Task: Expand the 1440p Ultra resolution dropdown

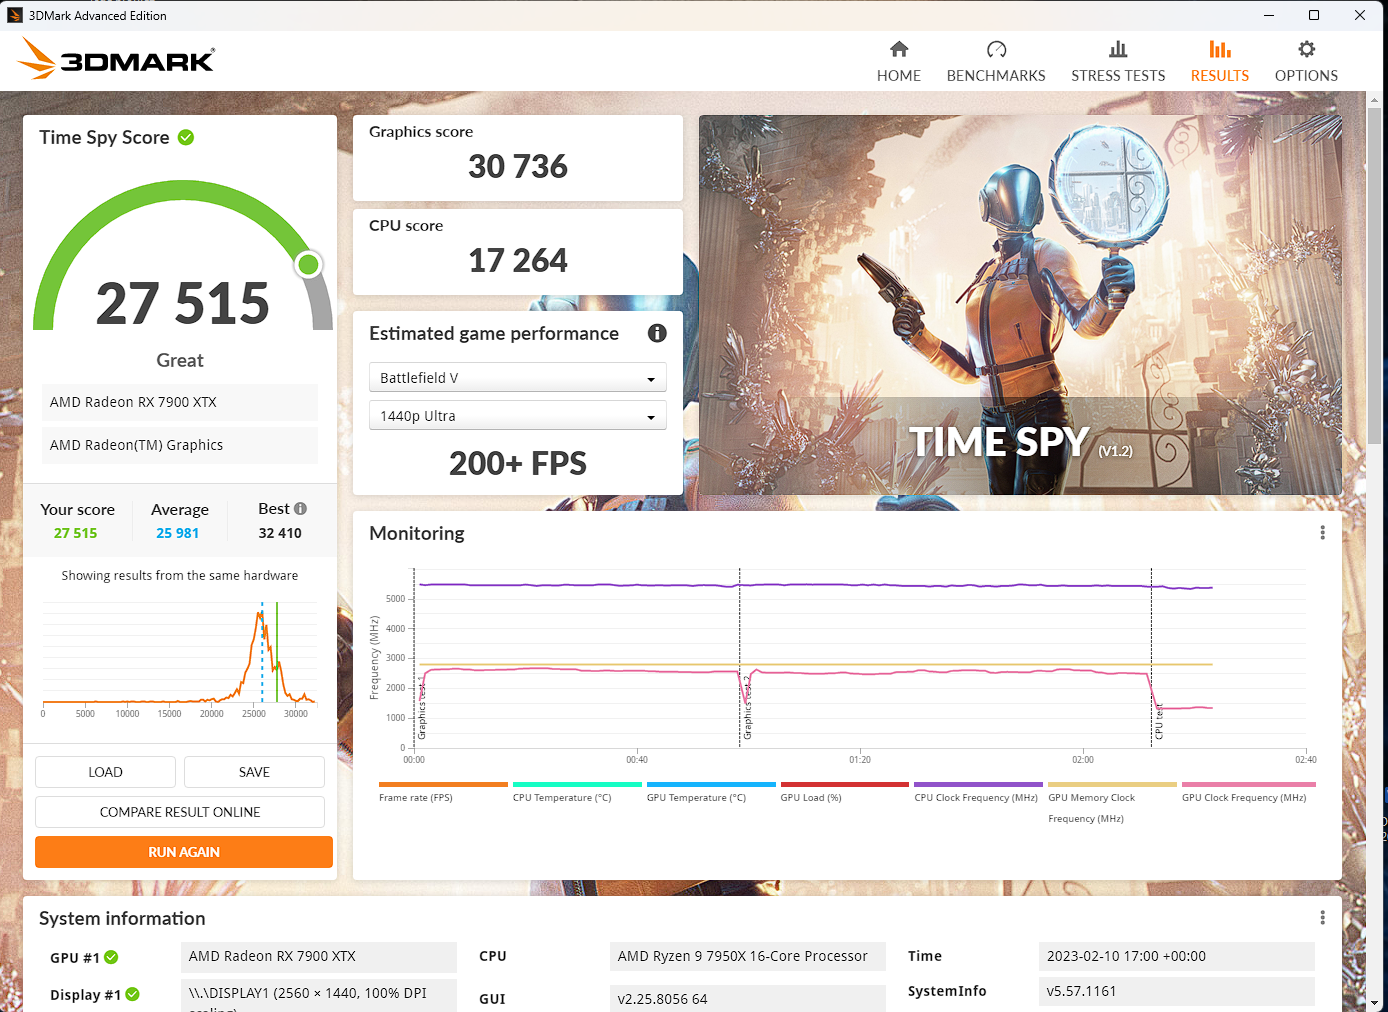Action: (x=517, y=416)
